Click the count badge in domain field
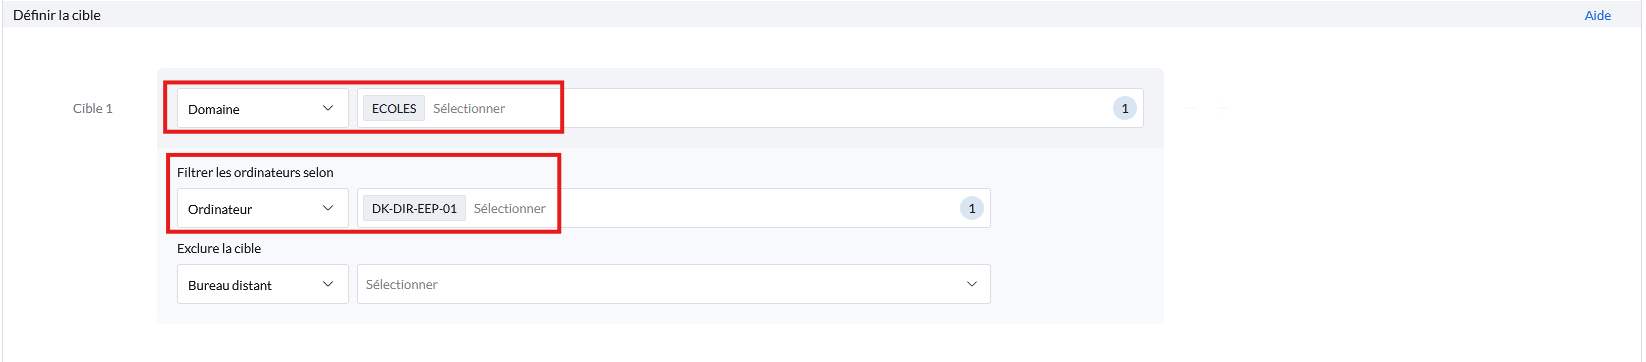Viewport: 1646px width, 362px height. (1125, 108)
